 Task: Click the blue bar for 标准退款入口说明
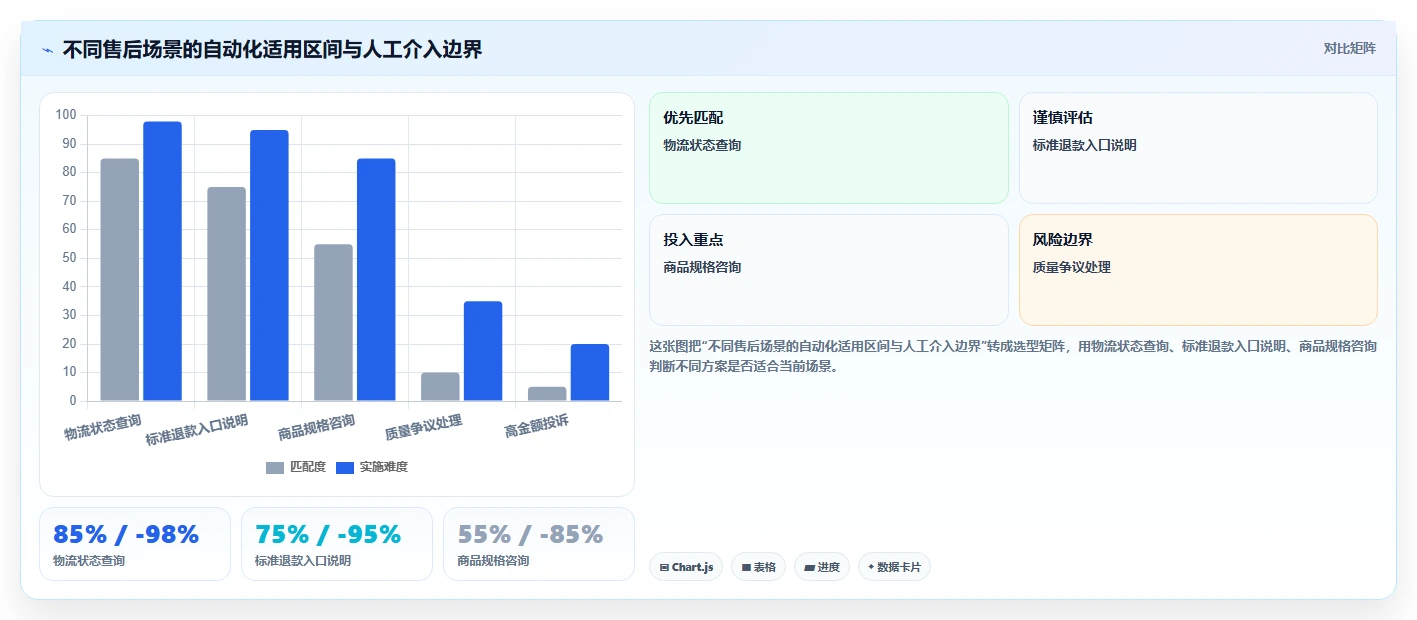point(269,265)
